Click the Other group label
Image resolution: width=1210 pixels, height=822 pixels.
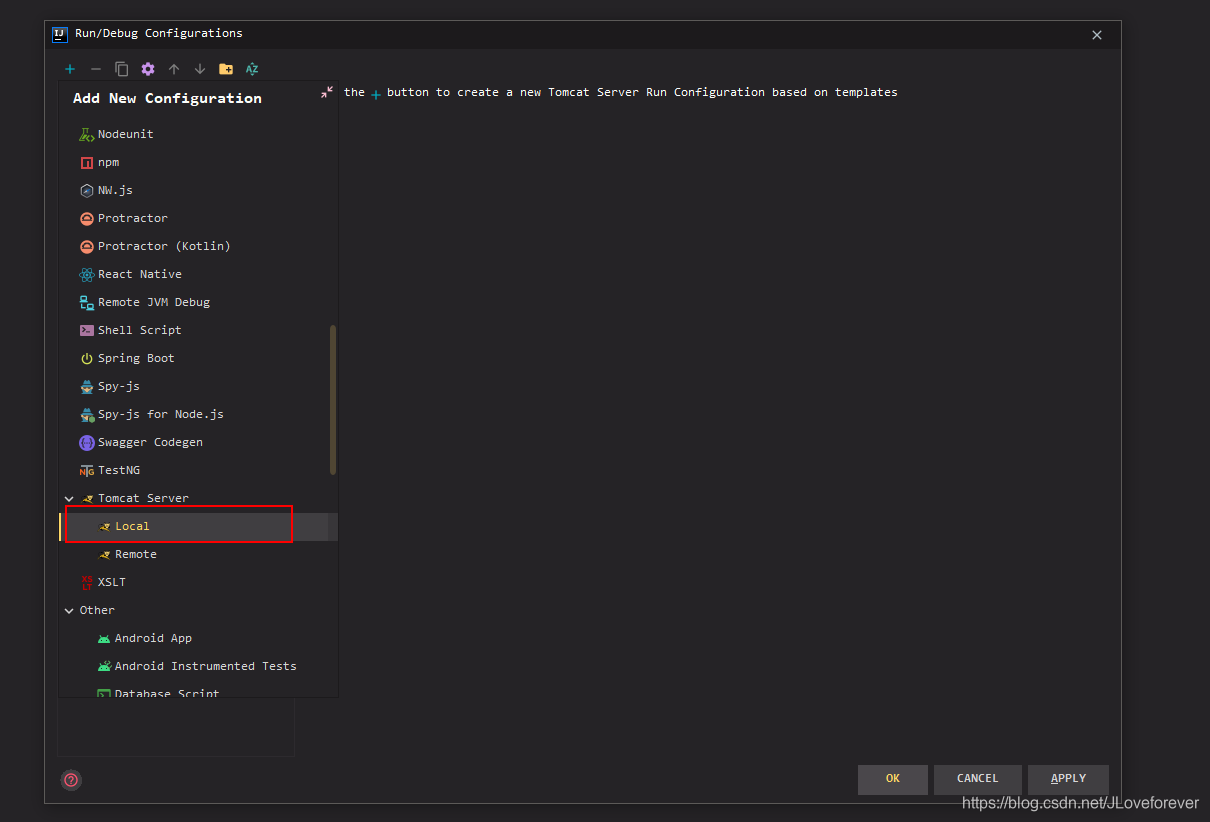click(x=97, y=610)
